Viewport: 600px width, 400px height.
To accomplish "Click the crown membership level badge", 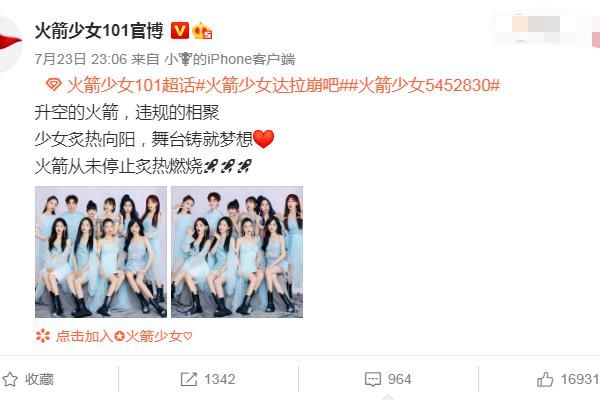I will click(202, 31).
